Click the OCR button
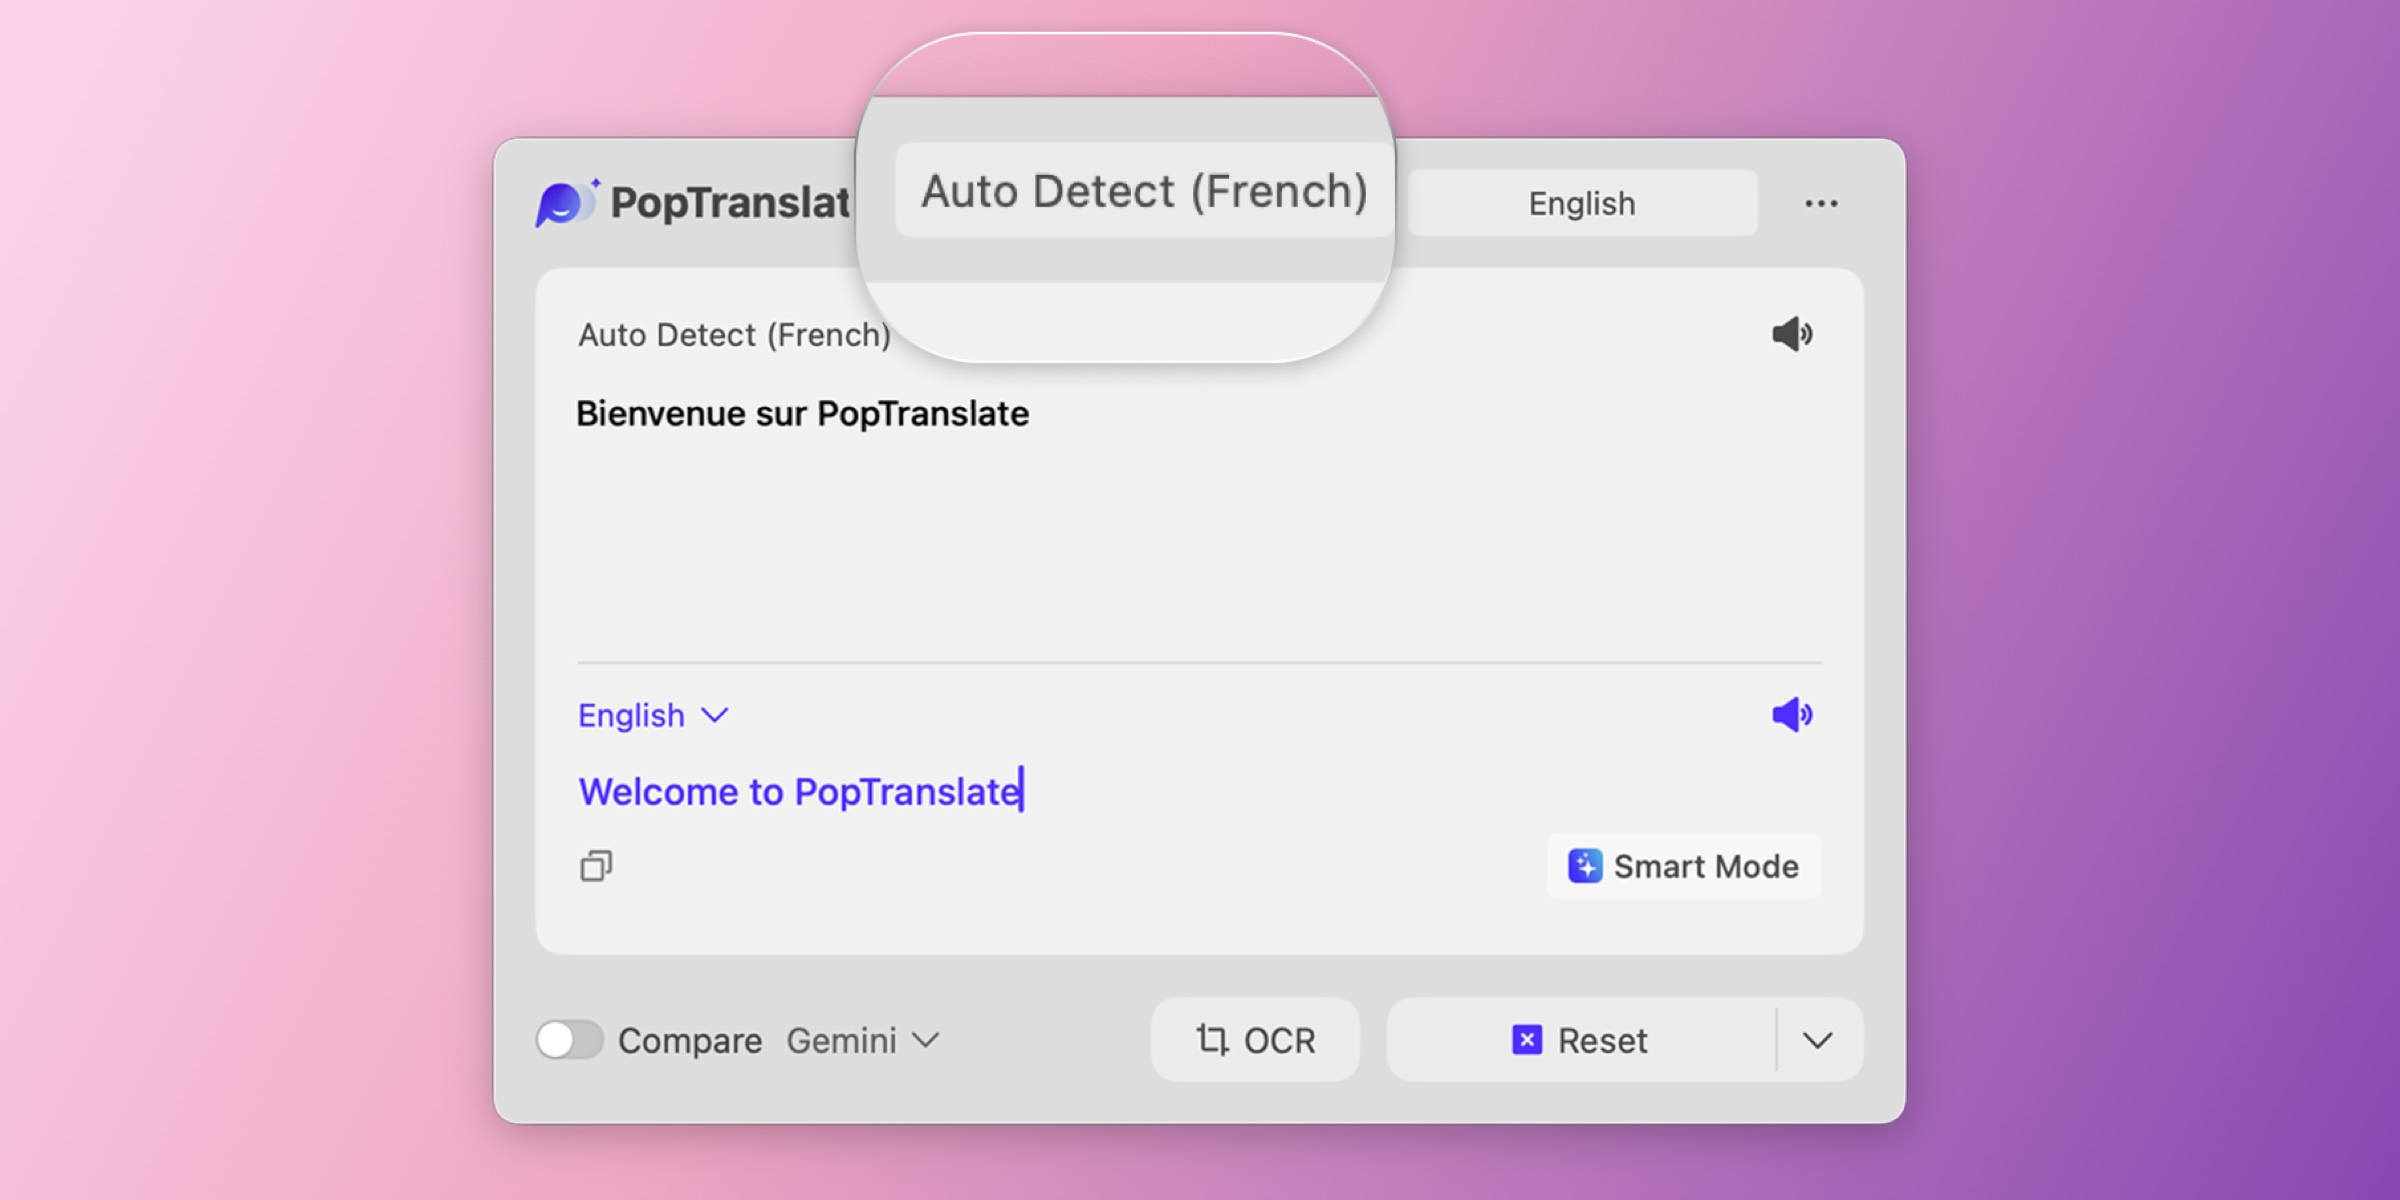The width and height of the screenshot is (2400, 1200). tap(1255, 1040)
